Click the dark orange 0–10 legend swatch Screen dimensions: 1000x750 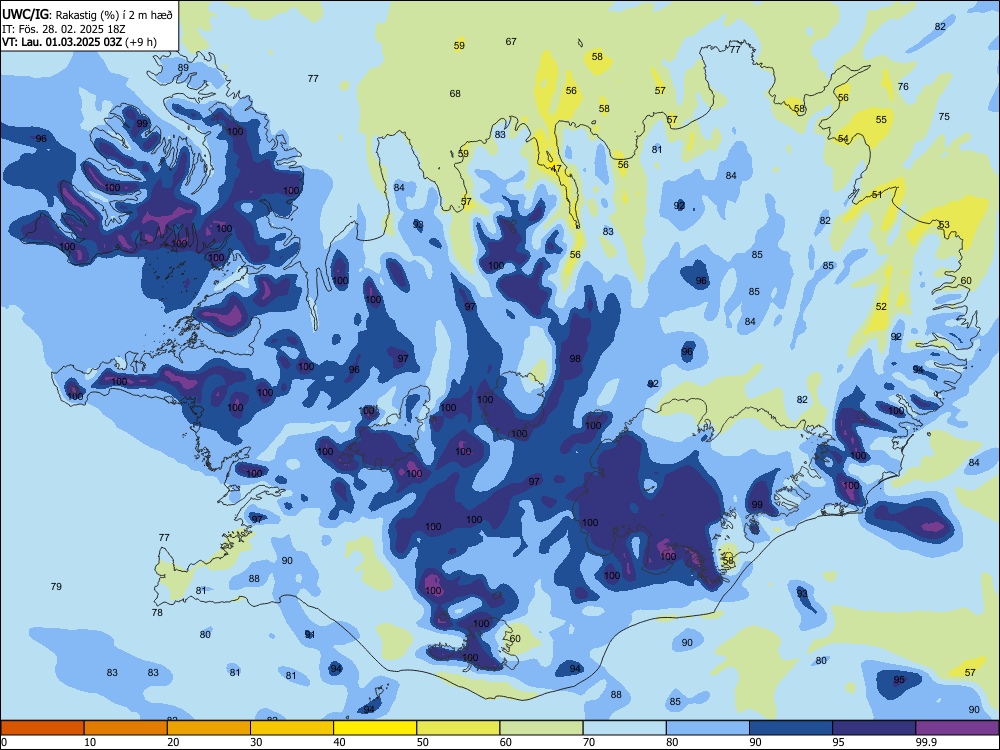tap(42, 728)
